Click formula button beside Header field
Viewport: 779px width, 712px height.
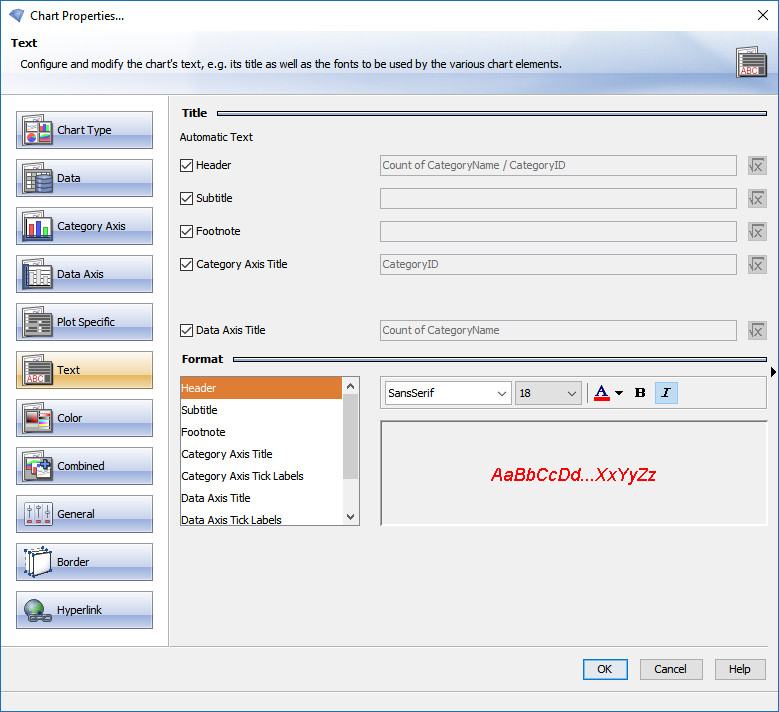point(757,166)
